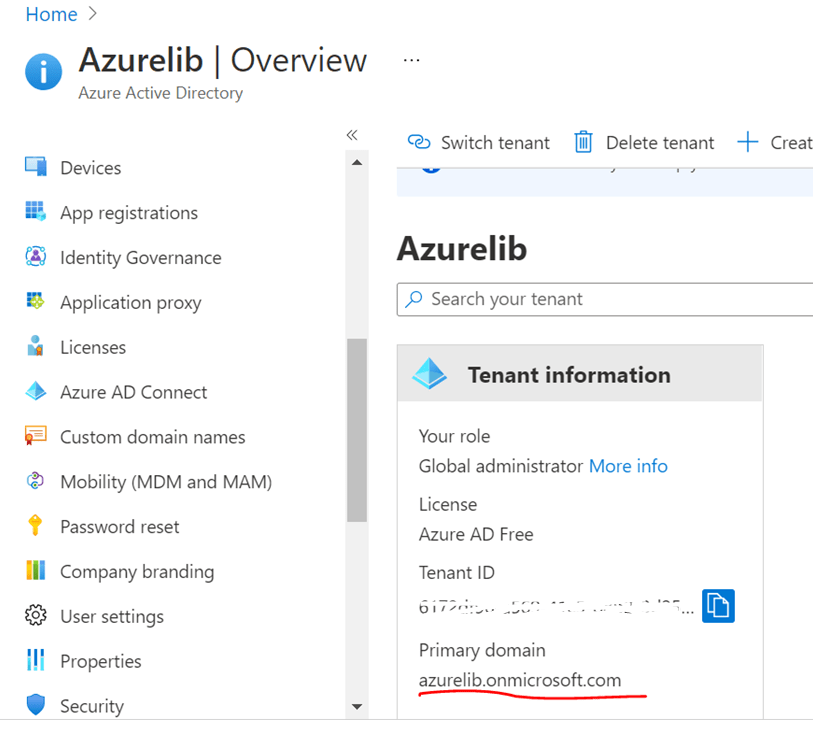Click the Application proxy icon
813x731 pixels.
(x=36, y=302)
